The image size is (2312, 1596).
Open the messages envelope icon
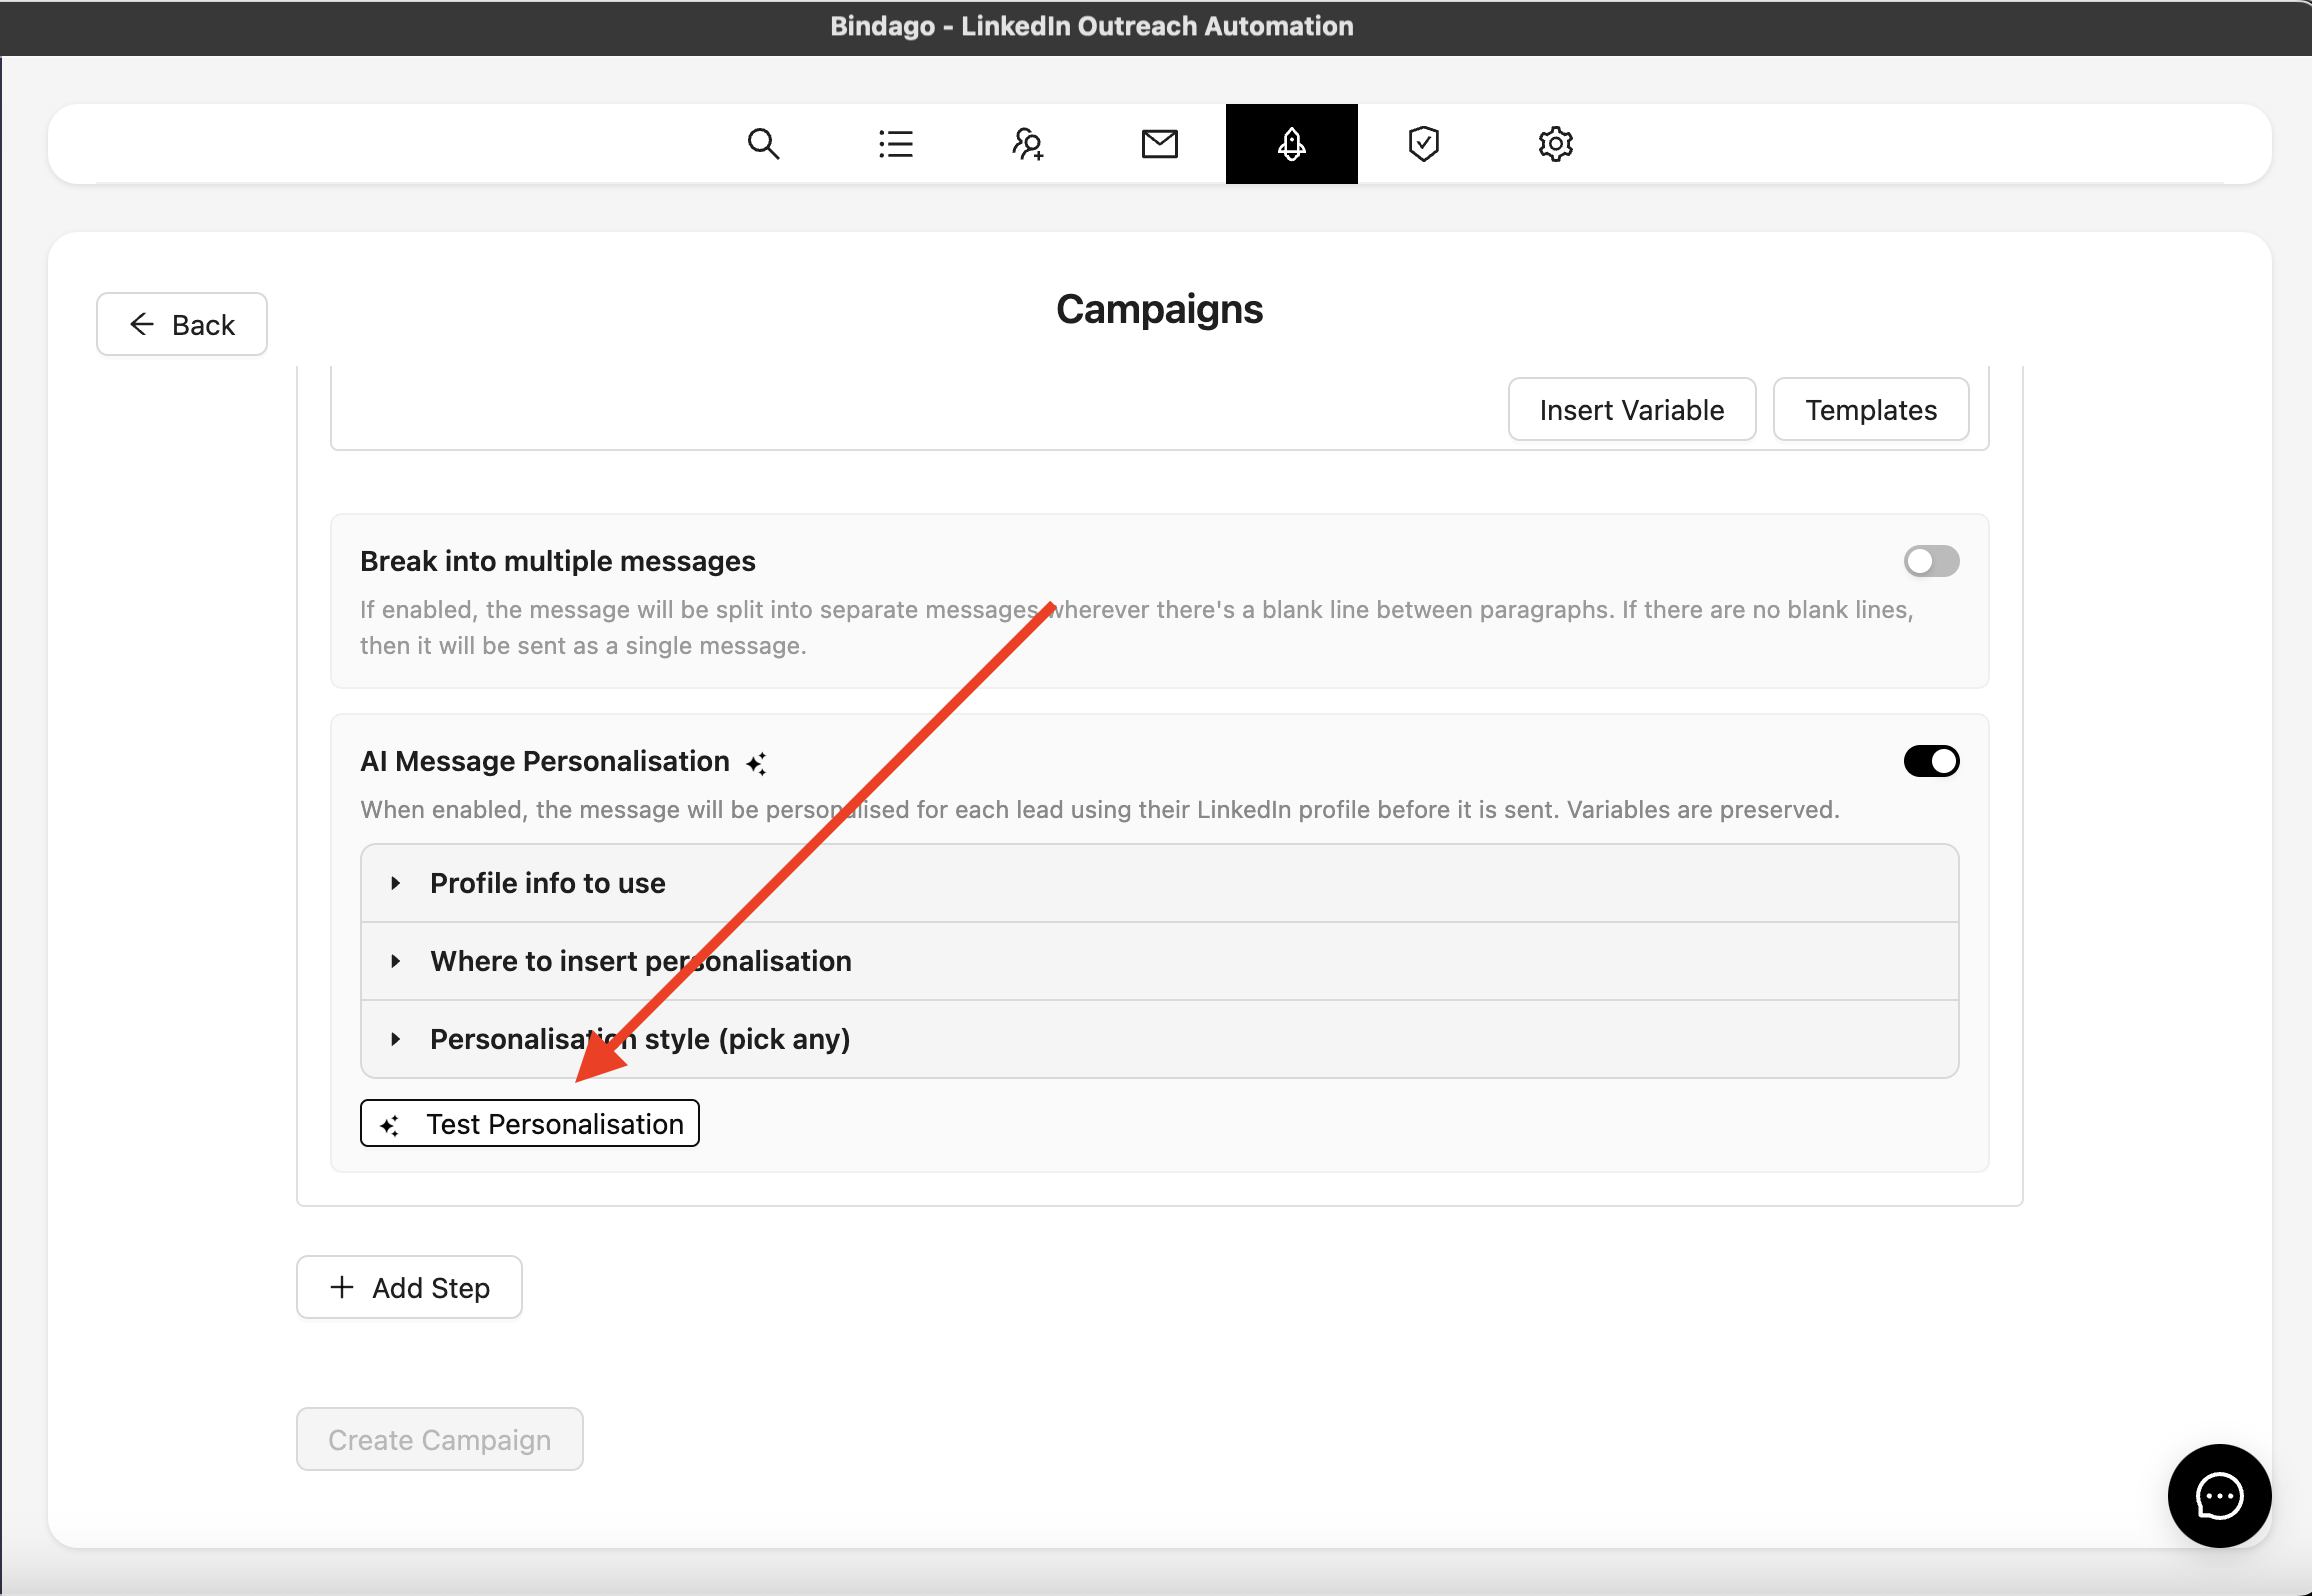1159,144
